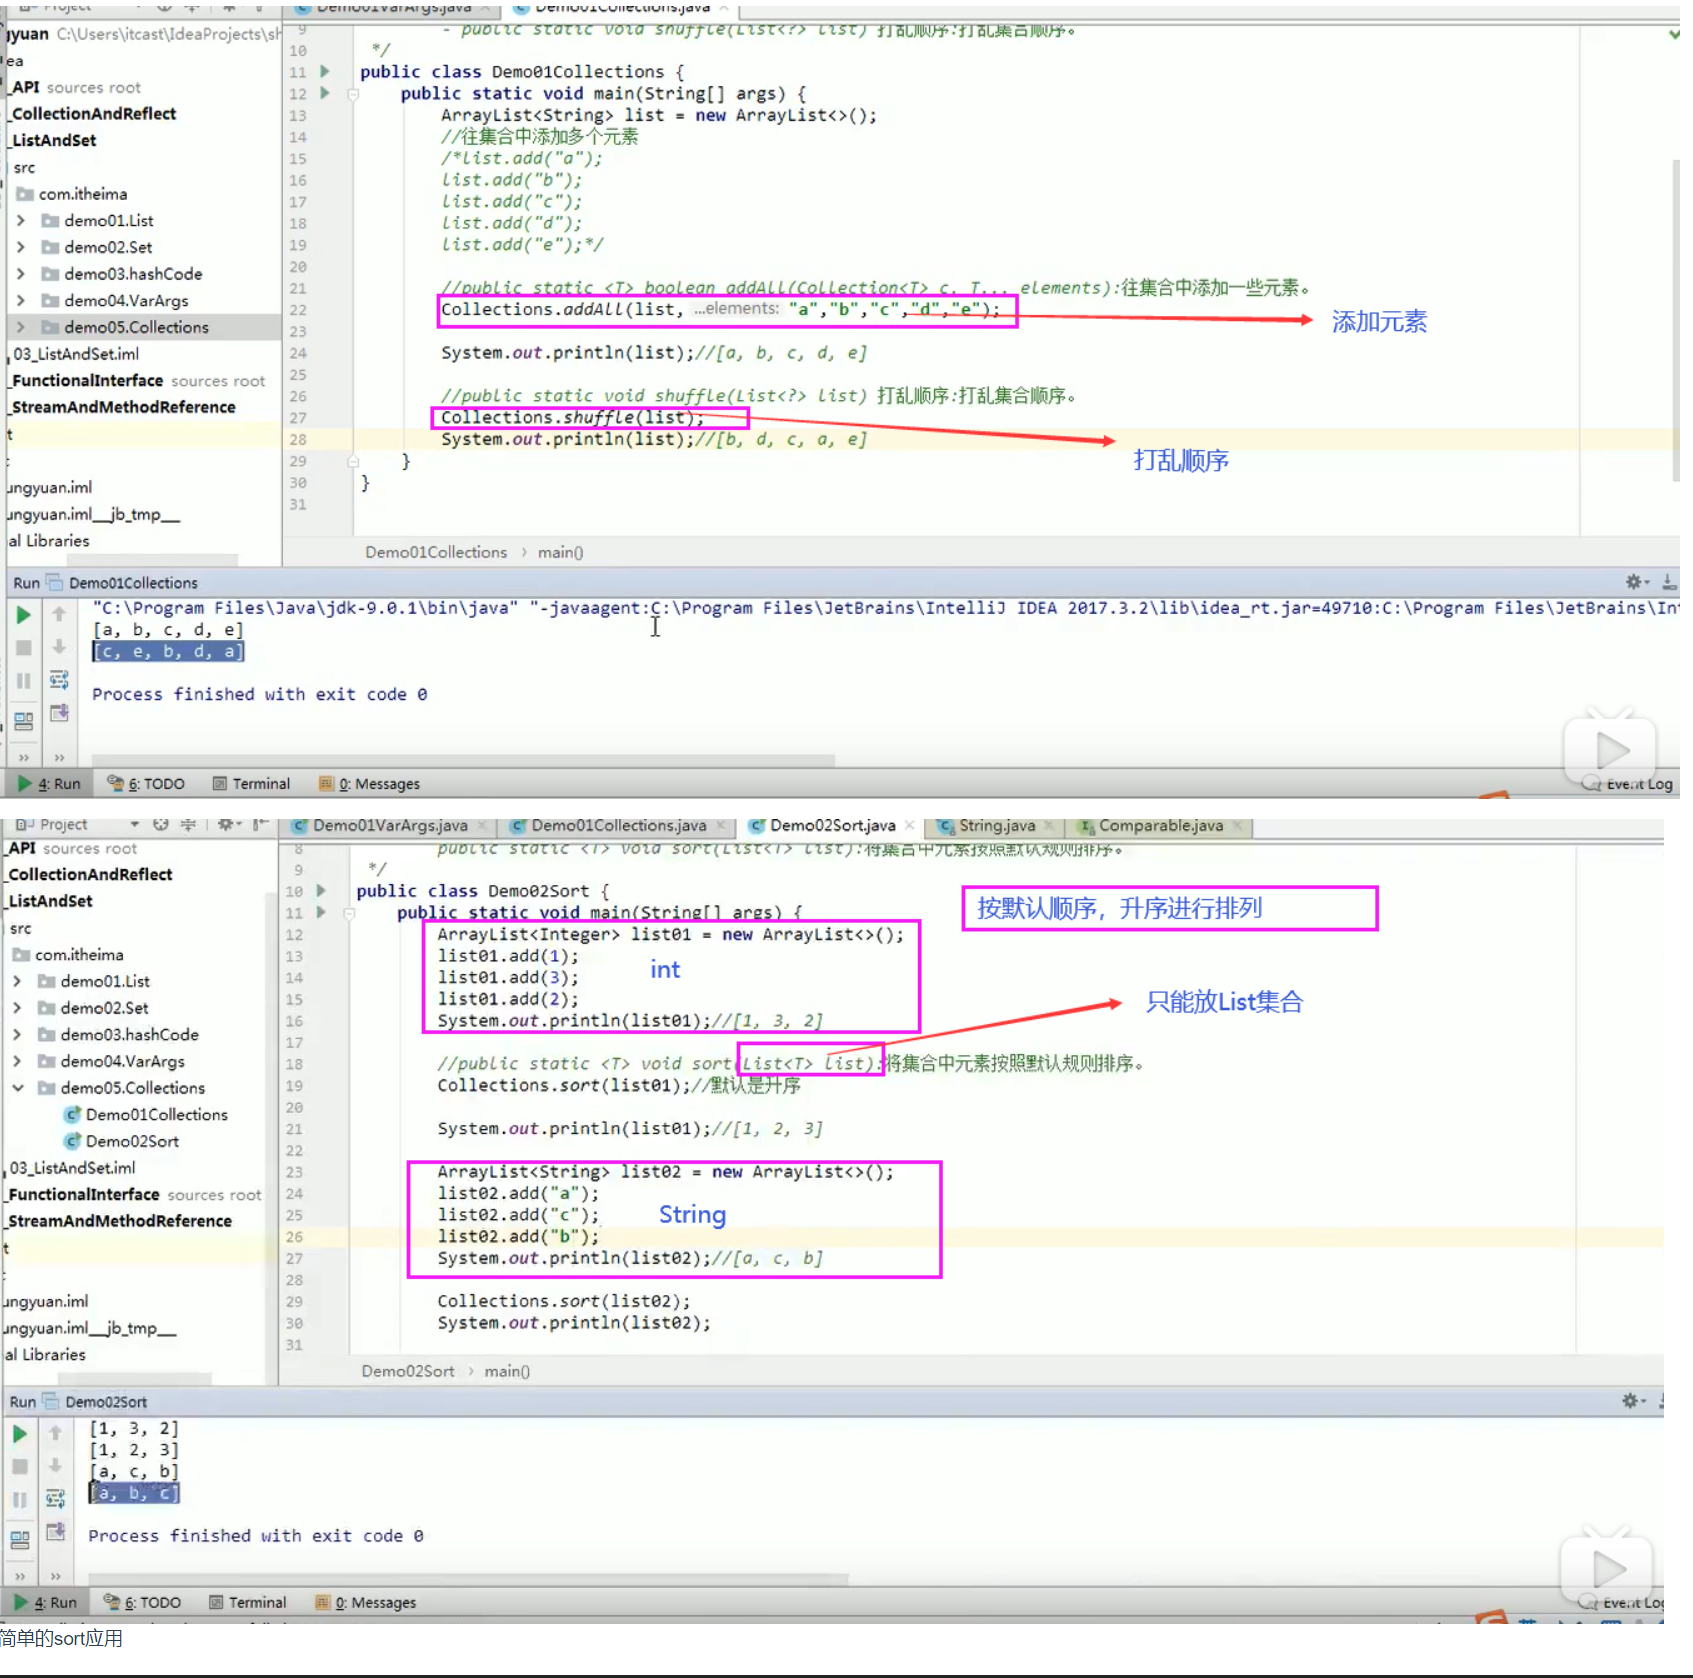Viewport: 1693px width, 1678px height.
Task: Click the Pause icon in the Demo01Collections run panel
Action: coord(24,681)
